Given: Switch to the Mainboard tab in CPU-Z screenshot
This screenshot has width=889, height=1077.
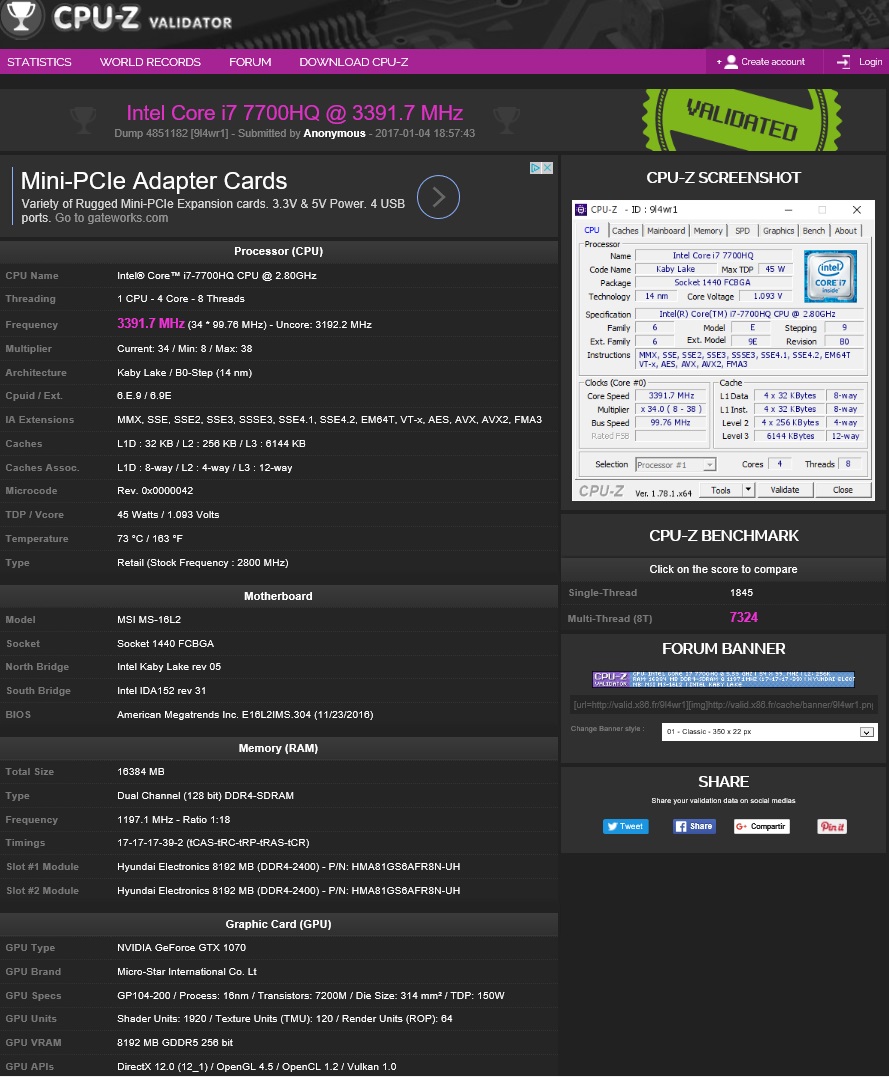Looking at the screenshot, I should 666,231.
